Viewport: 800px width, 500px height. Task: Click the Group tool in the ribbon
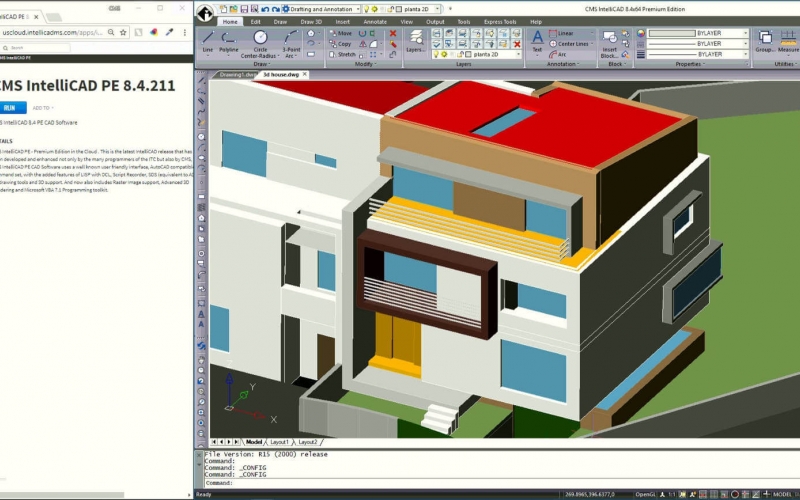765,41
